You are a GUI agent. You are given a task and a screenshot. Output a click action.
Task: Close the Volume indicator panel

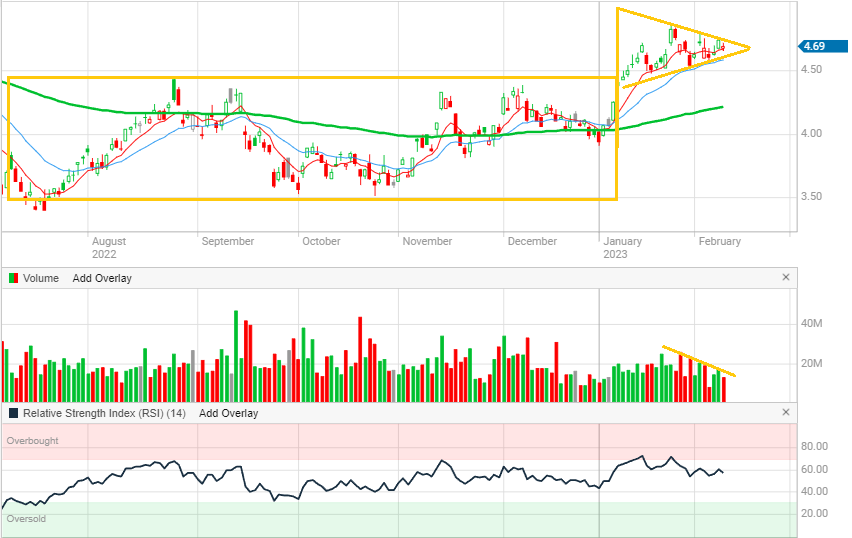(785, 278)
